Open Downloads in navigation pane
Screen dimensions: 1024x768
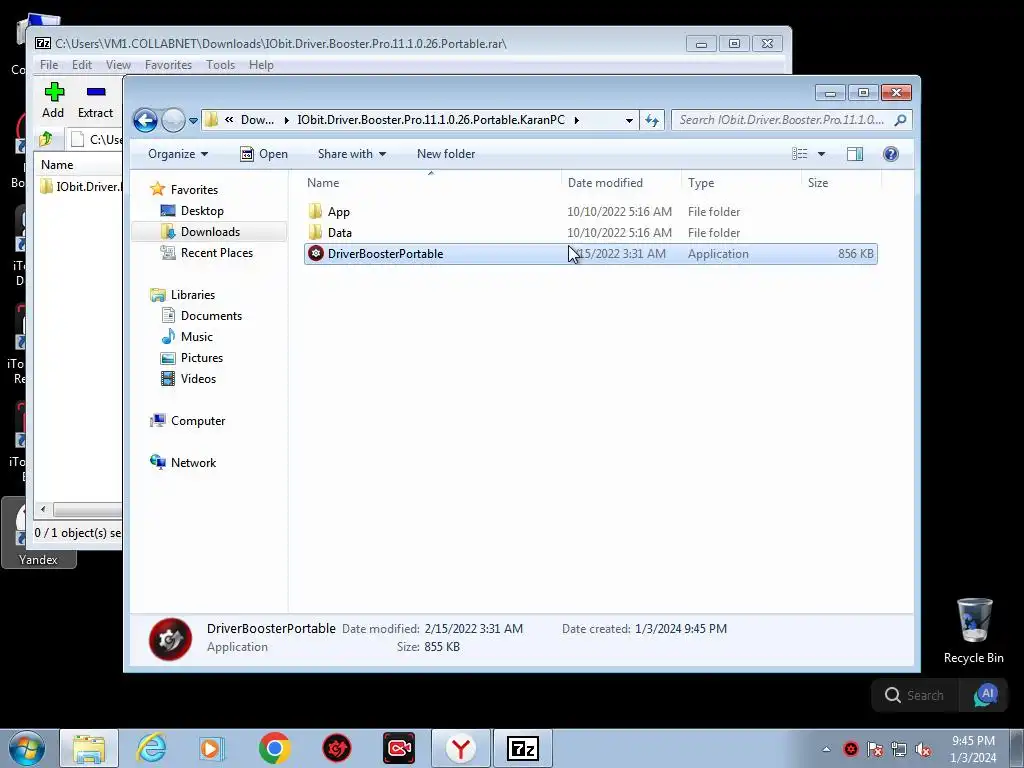pos(210,232)
